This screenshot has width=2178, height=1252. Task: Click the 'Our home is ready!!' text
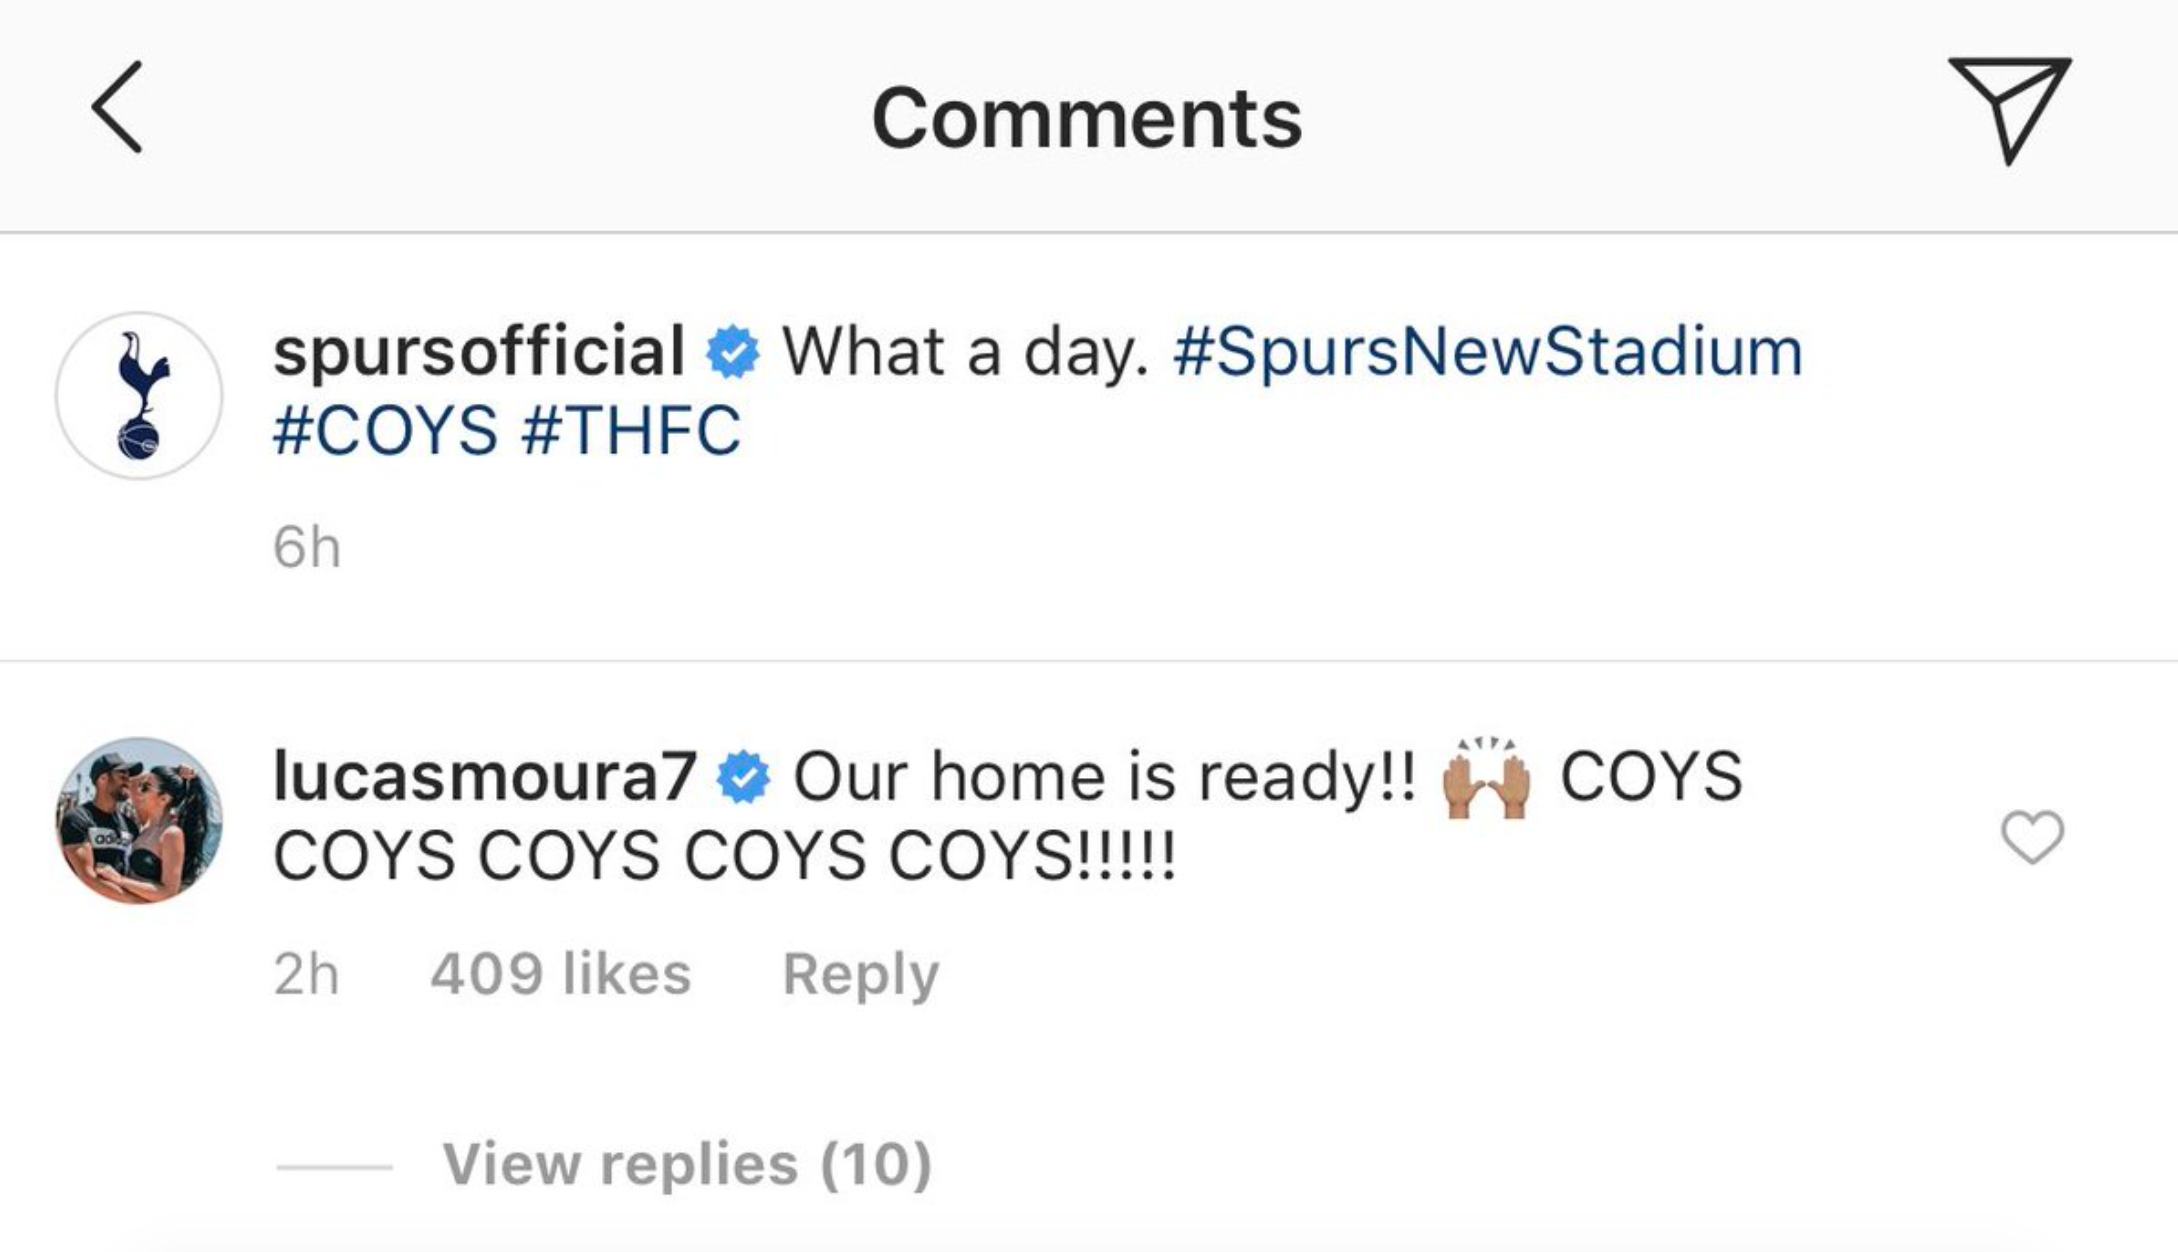[1104, 777]
